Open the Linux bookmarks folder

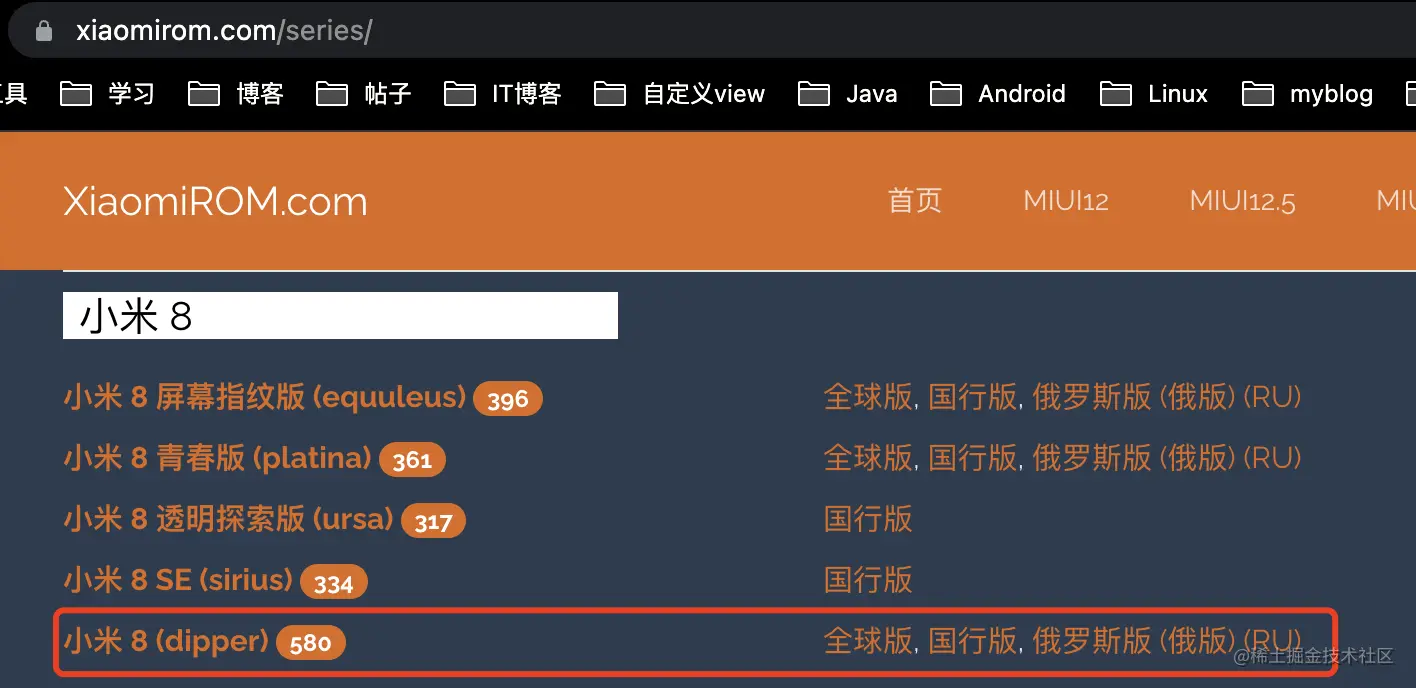(1177, 93)
